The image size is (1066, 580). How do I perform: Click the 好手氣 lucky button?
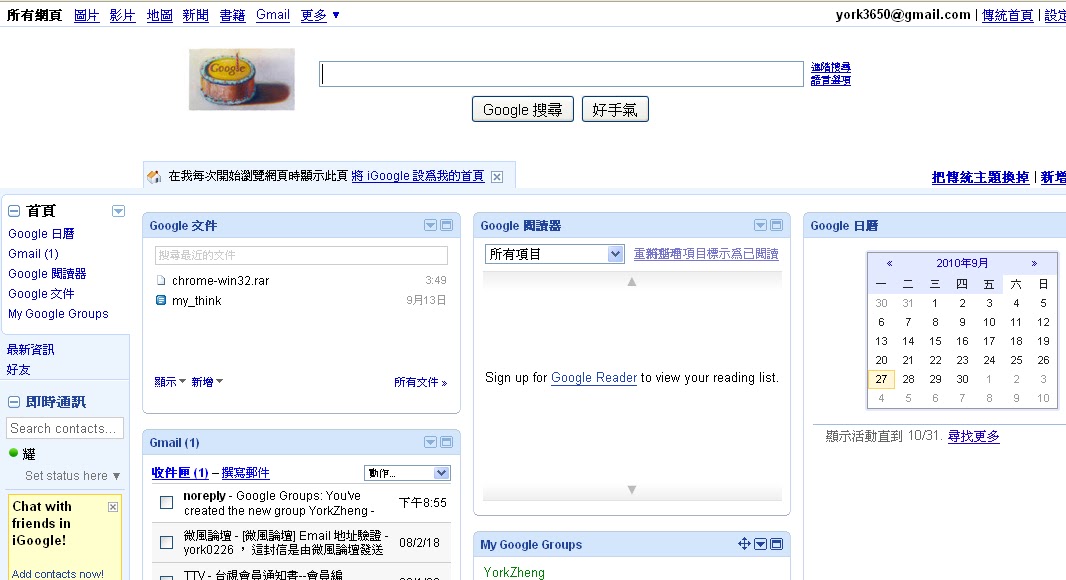coord(615,109)
